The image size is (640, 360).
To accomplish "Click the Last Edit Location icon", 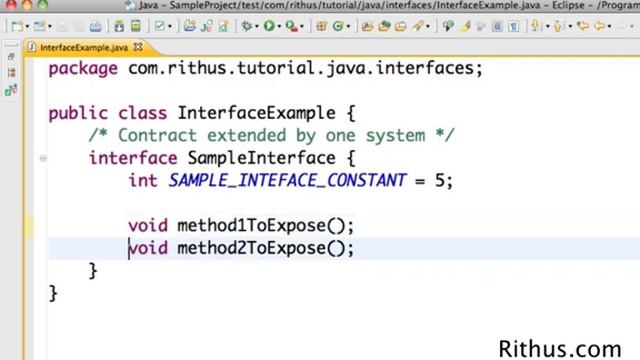I will [x=583, y=27].
